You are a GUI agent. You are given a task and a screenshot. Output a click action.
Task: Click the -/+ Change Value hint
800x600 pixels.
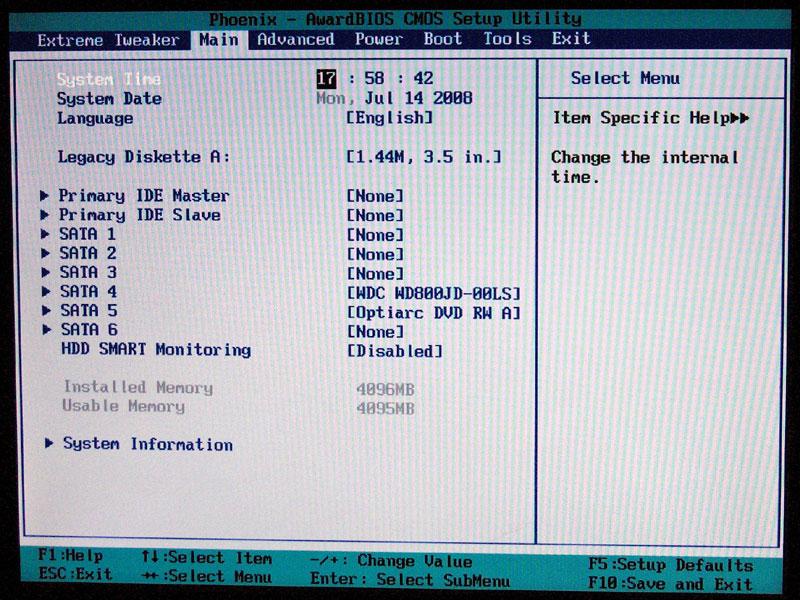coord(391,561)
